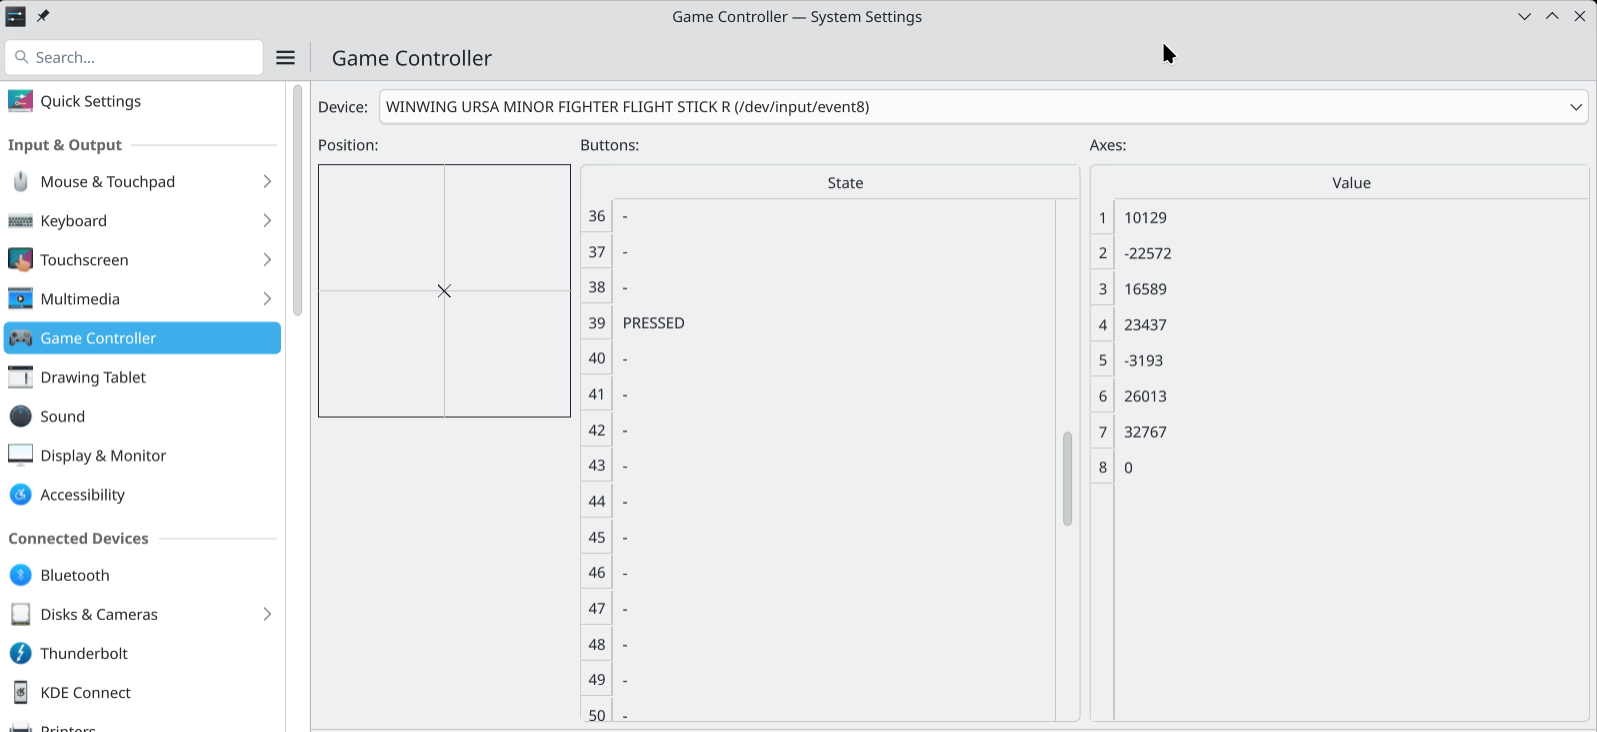
Task: Select the Accessibility icon
Action: point(20,494)
